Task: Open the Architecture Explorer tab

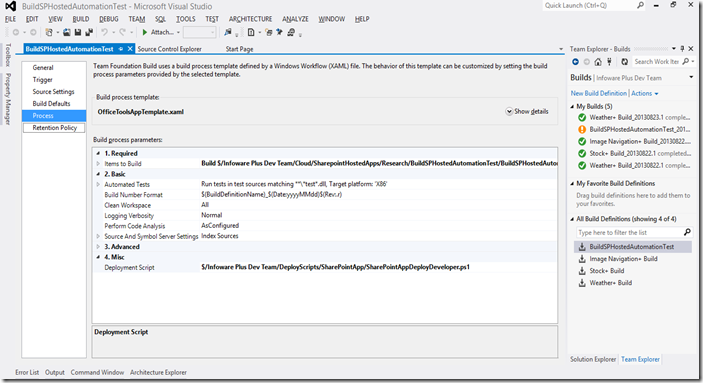Action: pos(158,372)
